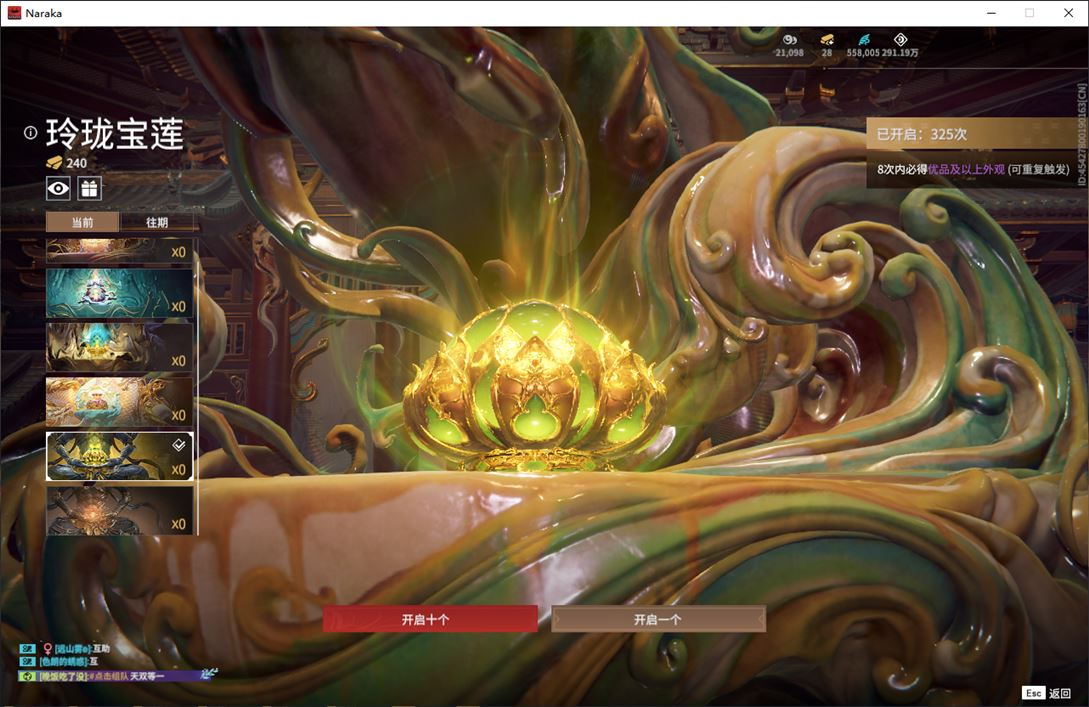Click the second chat channel icon
Viewport: 1089px width, 707px height.
[x=27, y=661]
